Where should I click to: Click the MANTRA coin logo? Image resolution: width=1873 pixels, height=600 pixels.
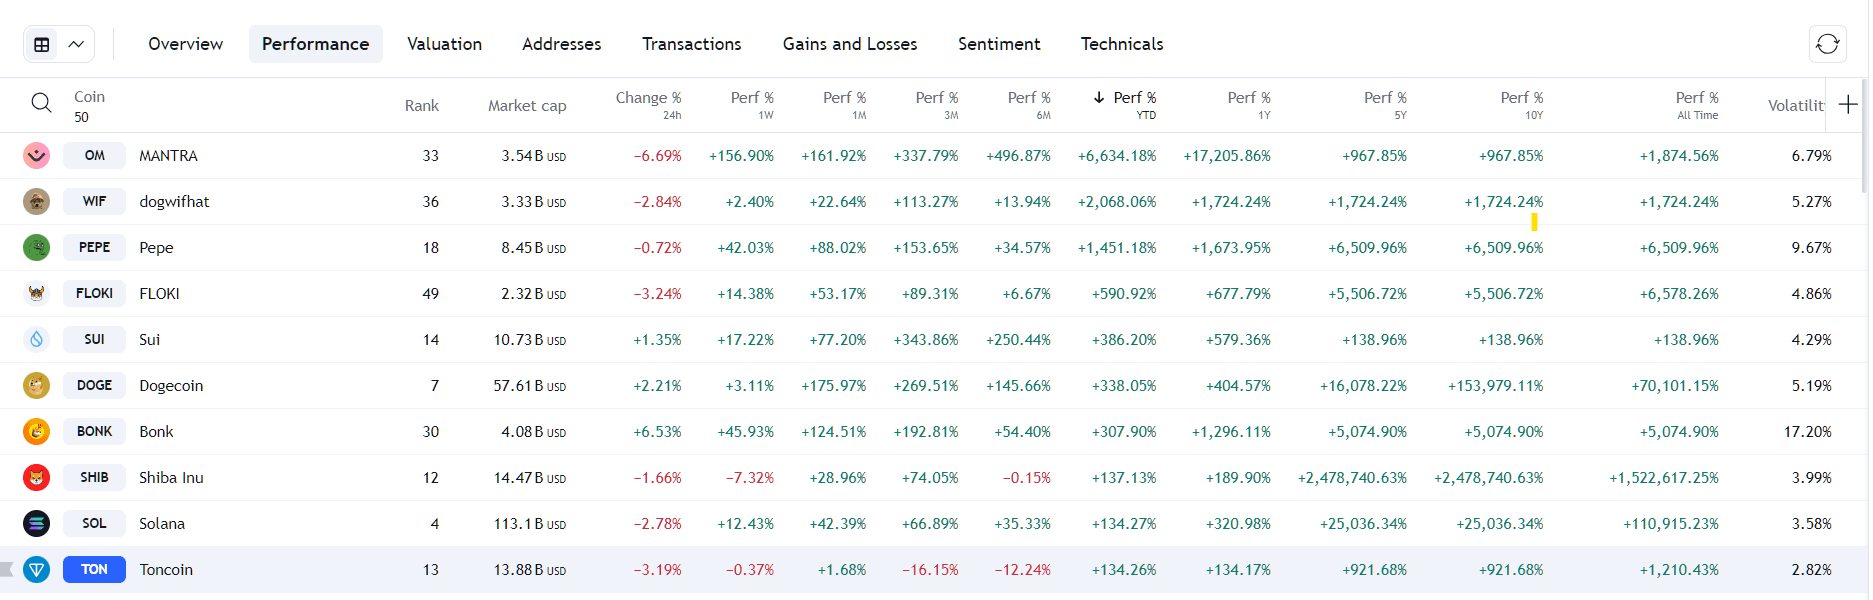point(37,156)
